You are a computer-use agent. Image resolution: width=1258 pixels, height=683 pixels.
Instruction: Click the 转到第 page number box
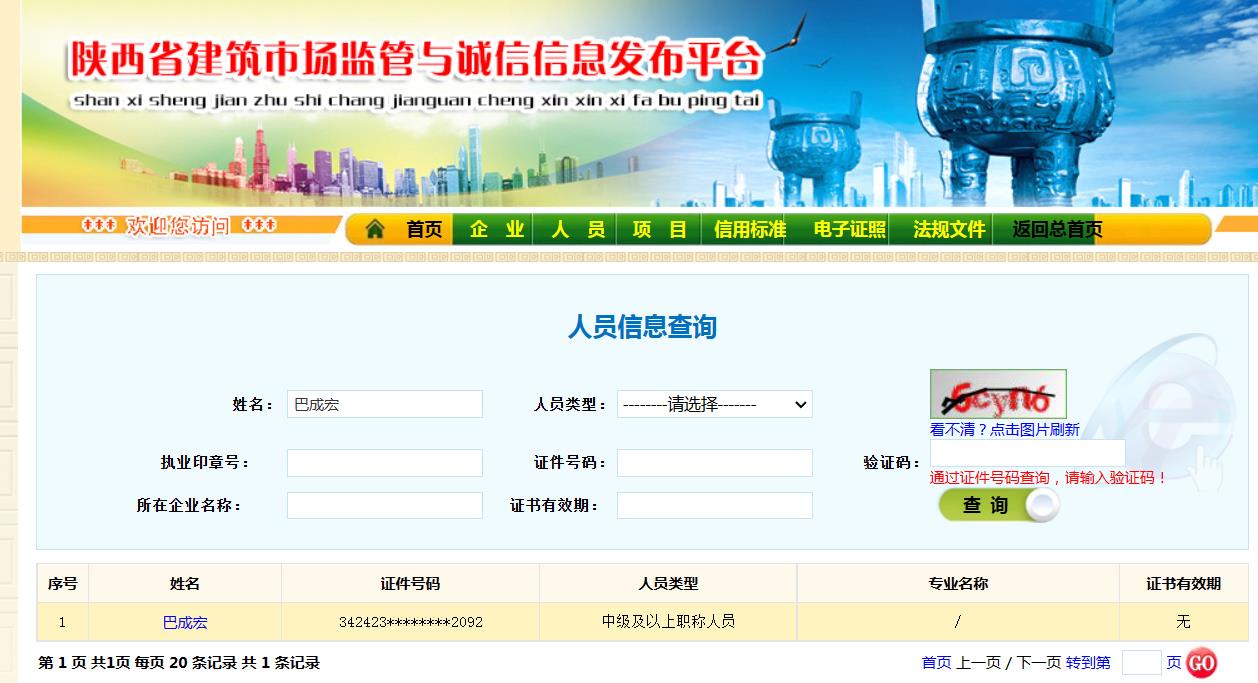tap(1140, 663)
